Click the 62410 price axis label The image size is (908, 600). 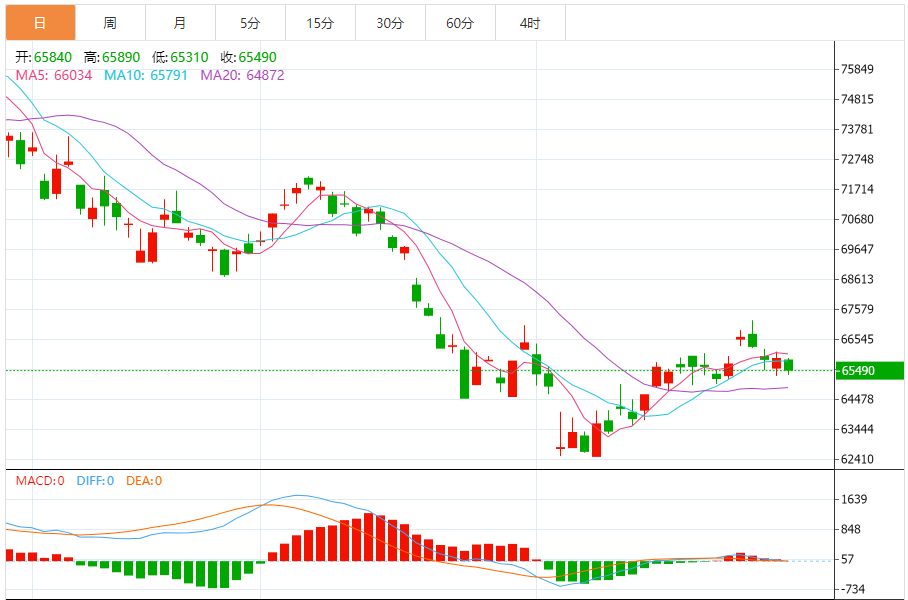tap(856, 460)
